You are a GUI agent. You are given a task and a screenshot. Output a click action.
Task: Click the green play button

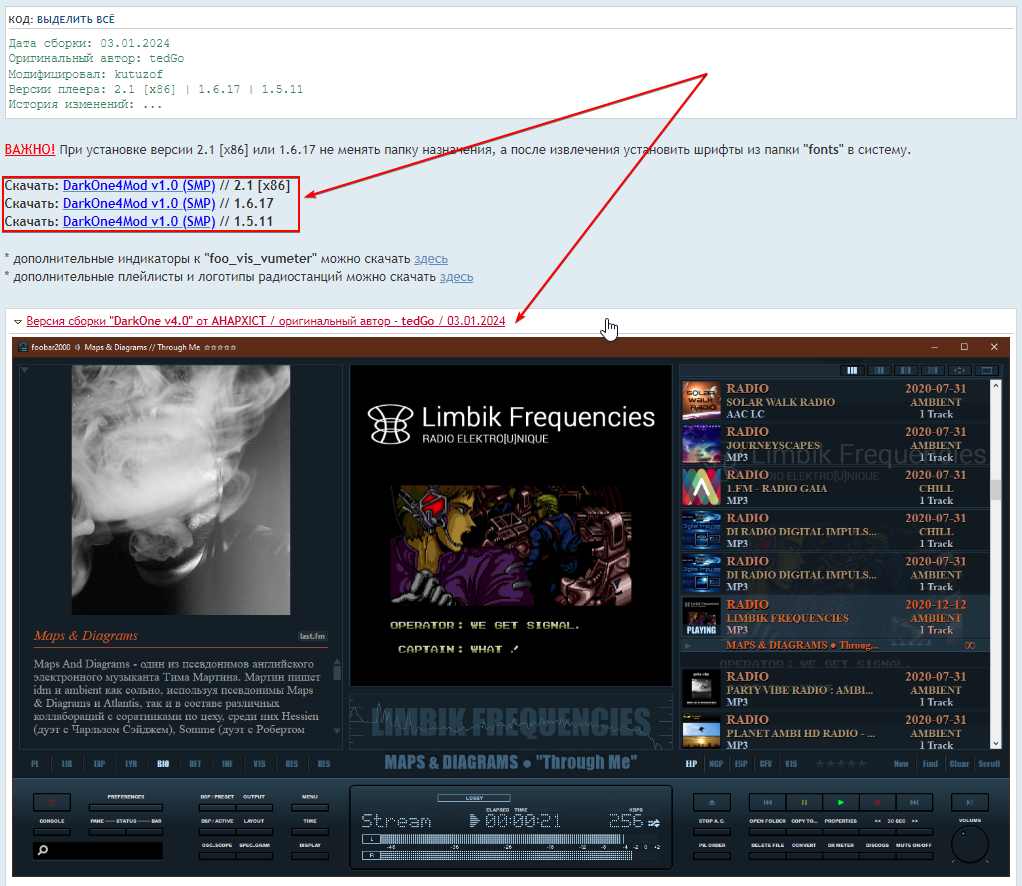pos(841,802)
